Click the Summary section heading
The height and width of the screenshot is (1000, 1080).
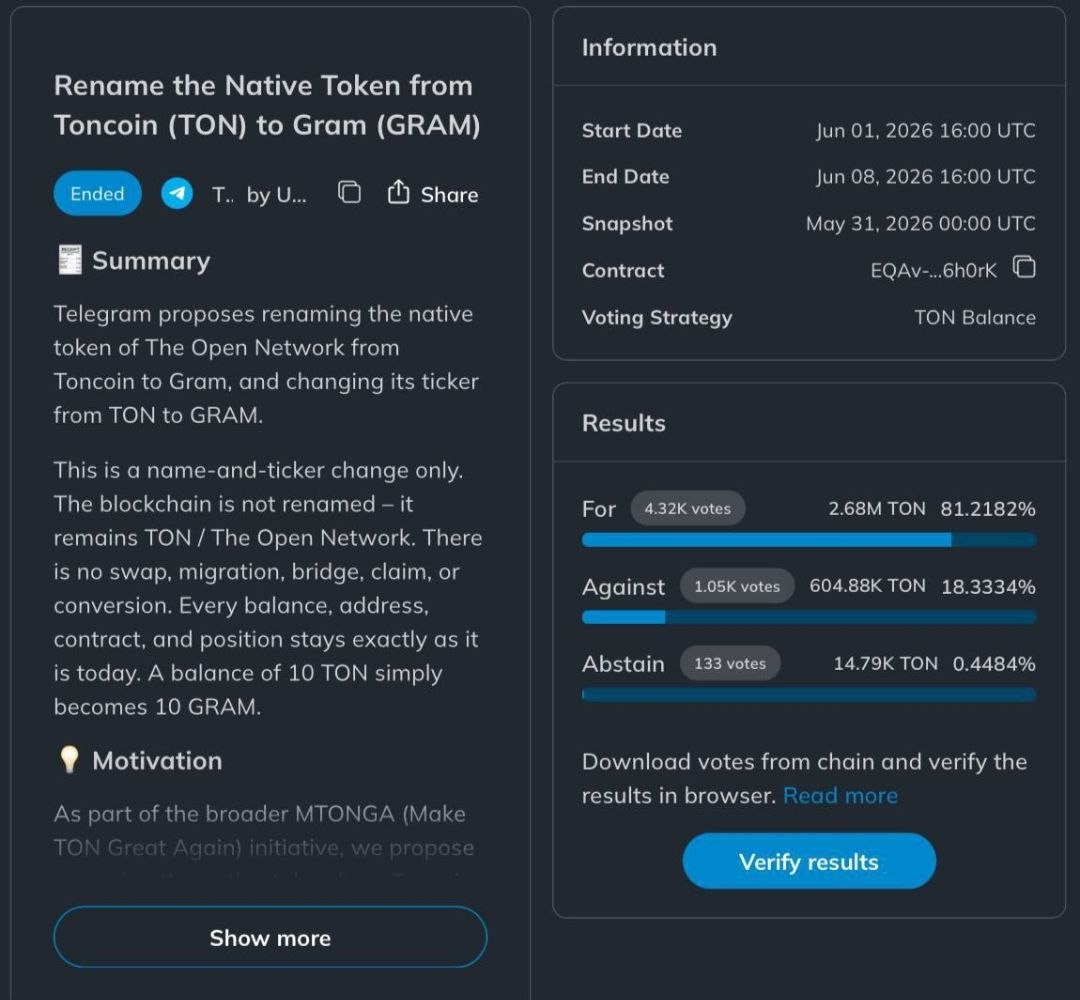(151, 261)
